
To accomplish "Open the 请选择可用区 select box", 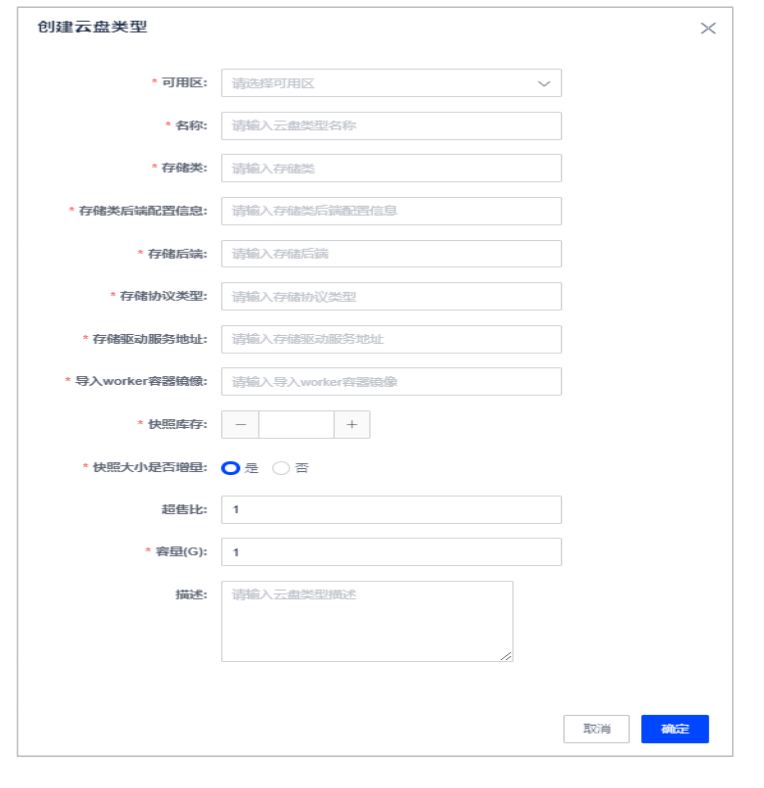I will pos(391,83).
